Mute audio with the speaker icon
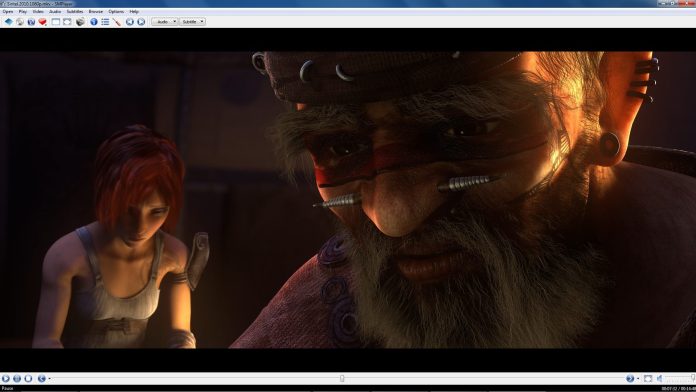Image resolution: width=696 pixels, height=392 pixels. pos(660,378)
